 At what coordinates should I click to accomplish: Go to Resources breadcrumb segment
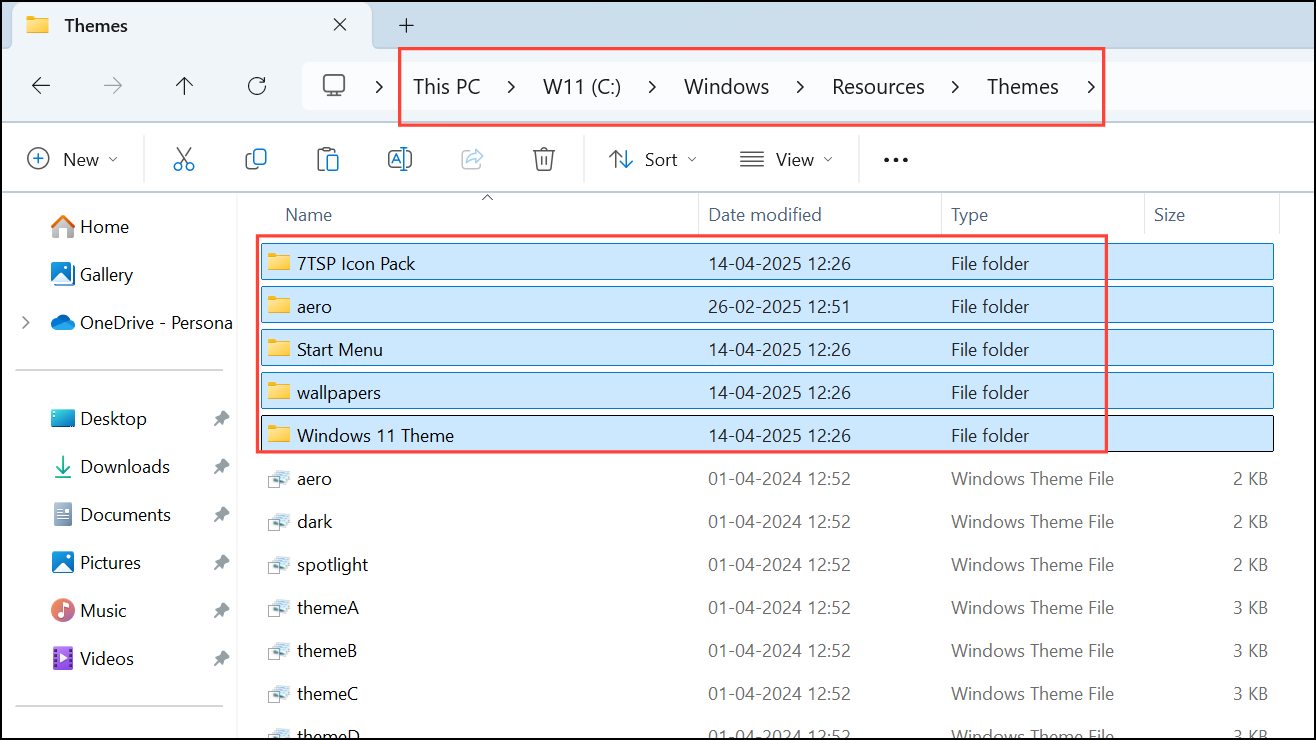point(878,87)
